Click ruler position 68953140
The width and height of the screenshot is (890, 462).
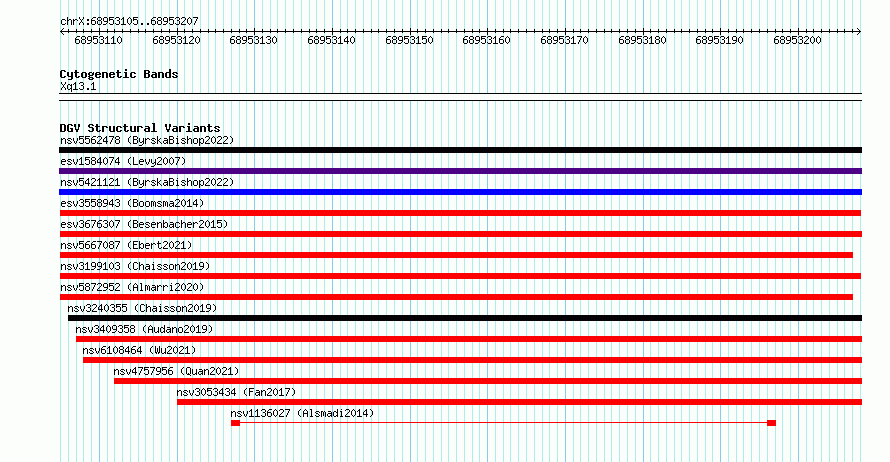(x=331, y=40)
